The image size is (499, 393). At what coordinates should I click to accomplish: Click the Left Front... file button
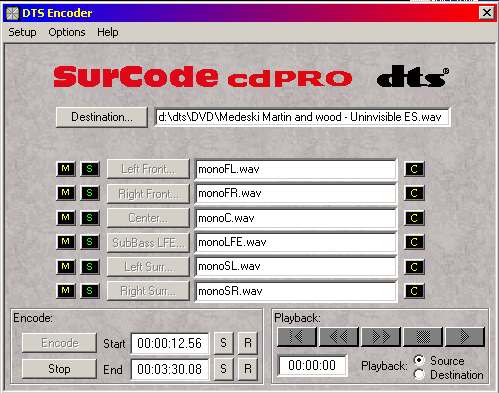[x=148, y=169]
